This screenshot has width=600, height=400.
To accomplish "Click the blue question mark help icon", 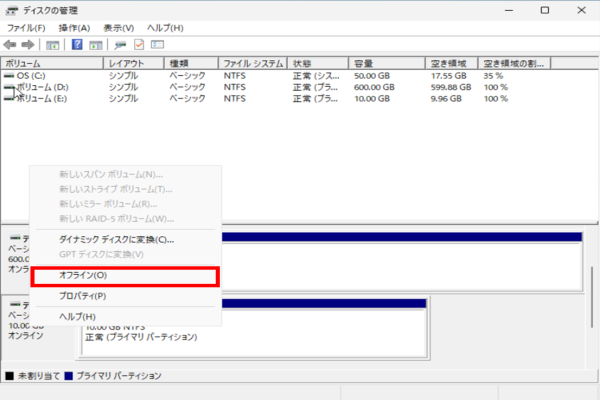I will coord(77,45).
